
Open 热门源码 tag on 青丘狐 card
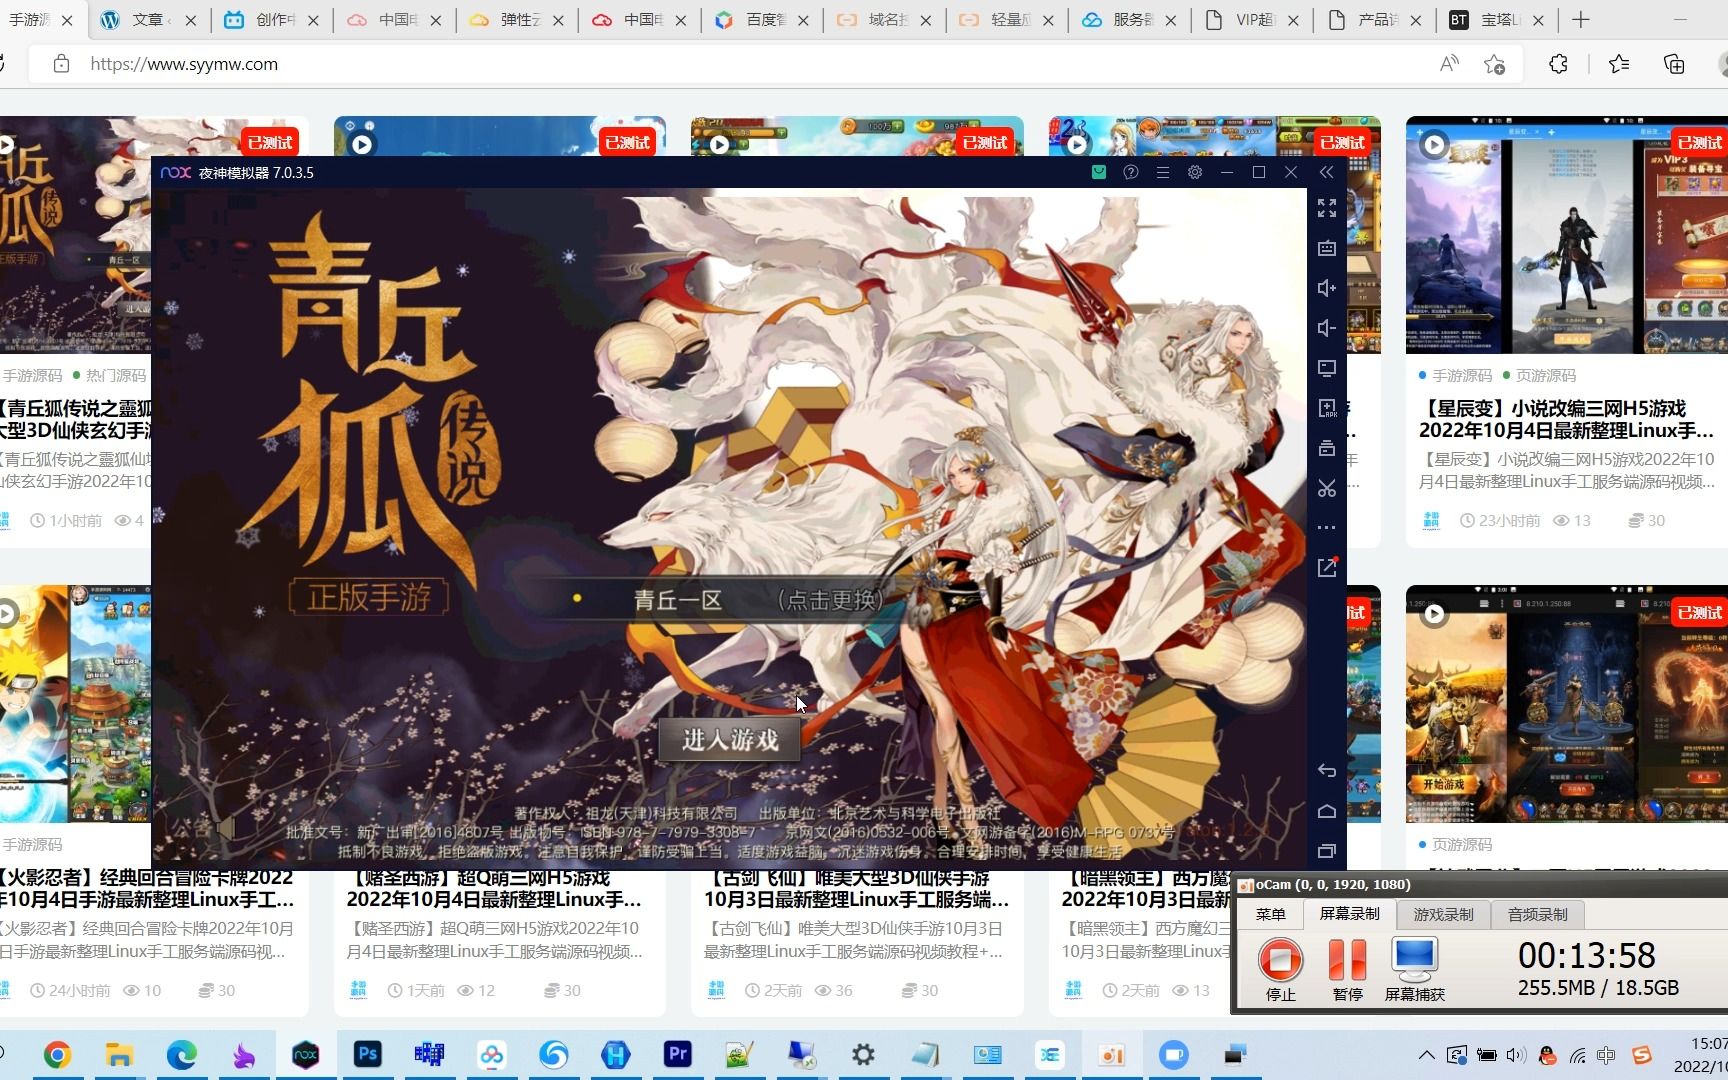115,375
